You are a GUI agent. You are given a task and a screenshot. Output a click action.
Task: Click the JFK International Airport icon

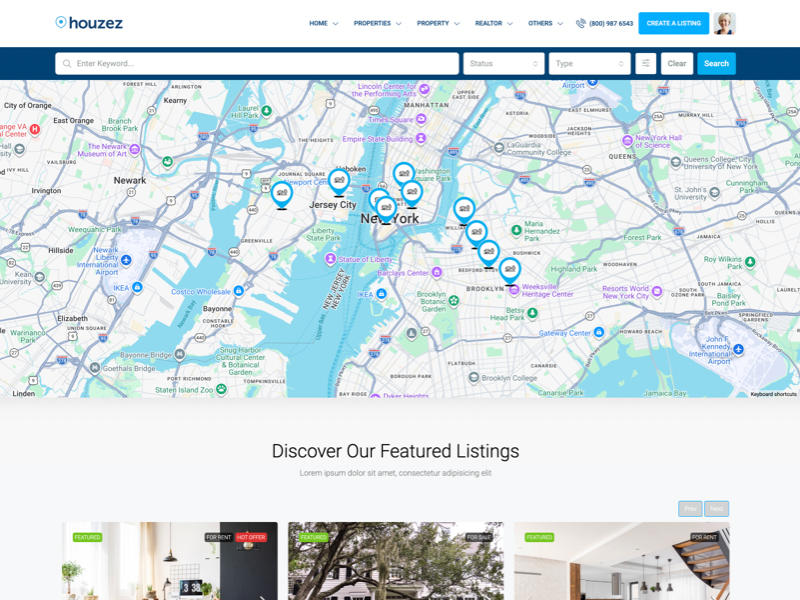(x=738, y=349)
